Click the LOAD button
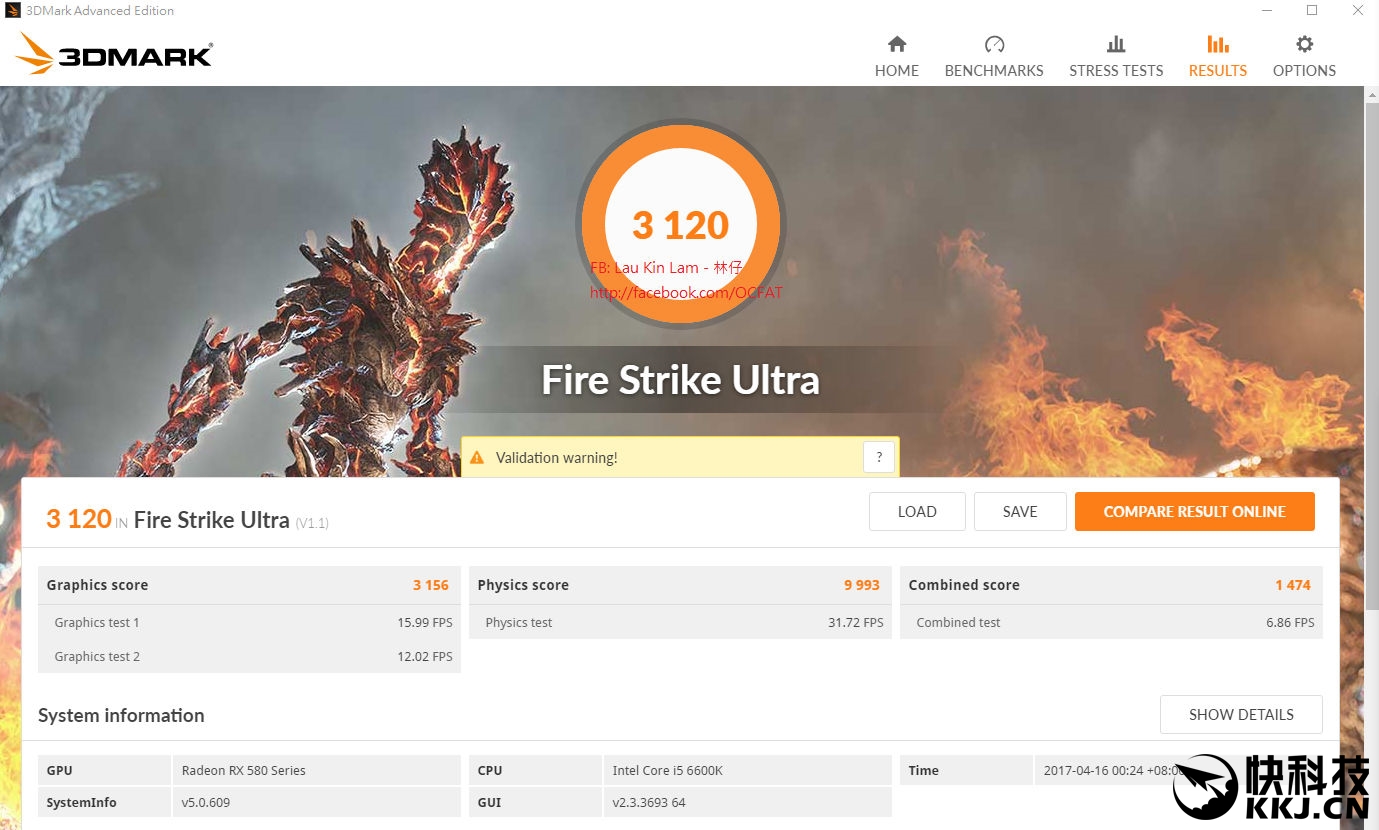Viewport: 1379px width, 830px height. [917, 511]
